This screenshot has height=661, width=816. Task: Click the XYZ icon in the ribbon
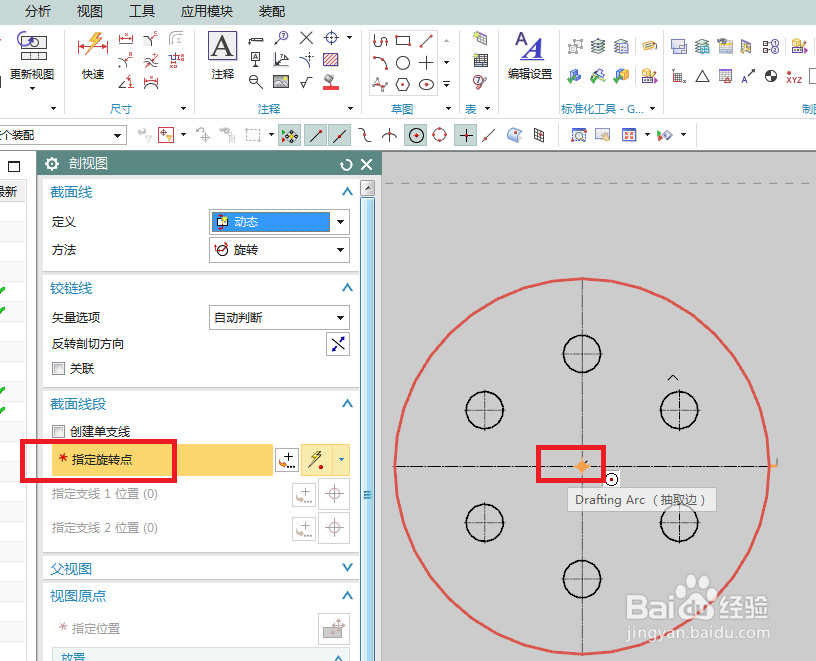(794, 77)
